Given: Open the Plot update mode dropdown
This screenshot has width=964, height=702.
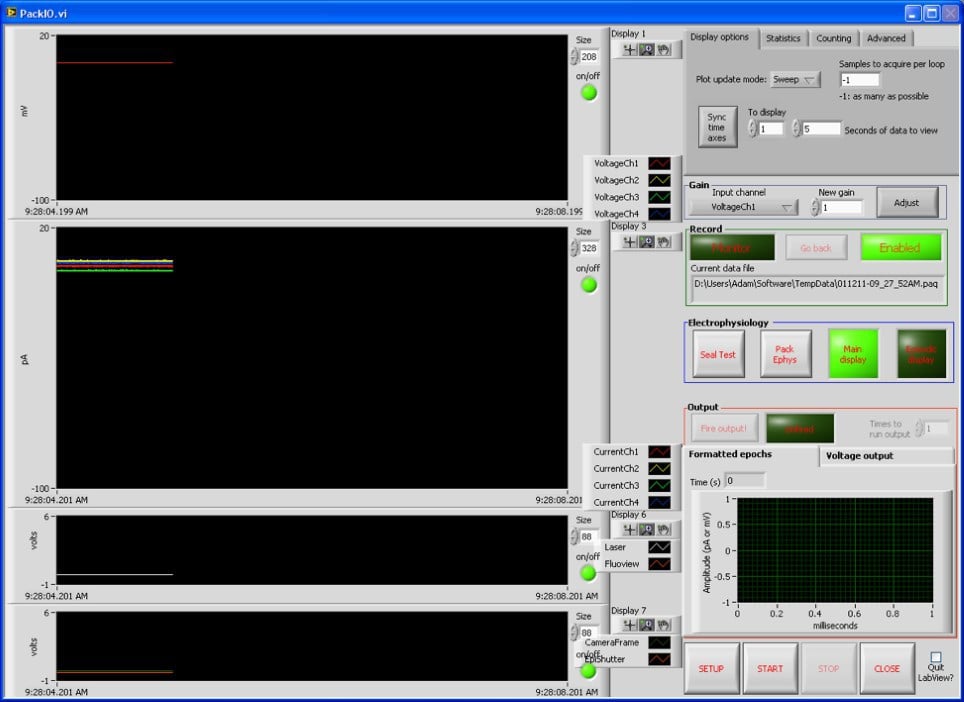Looking at the screenshot, I should 795,80.
